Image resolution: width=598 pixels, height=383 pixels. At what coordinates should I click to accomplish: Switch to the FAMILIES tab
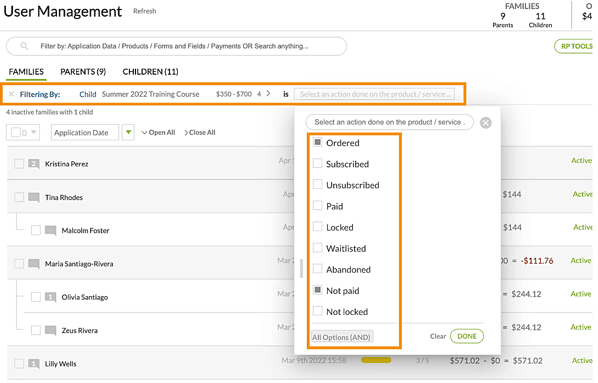pos(26,72)
